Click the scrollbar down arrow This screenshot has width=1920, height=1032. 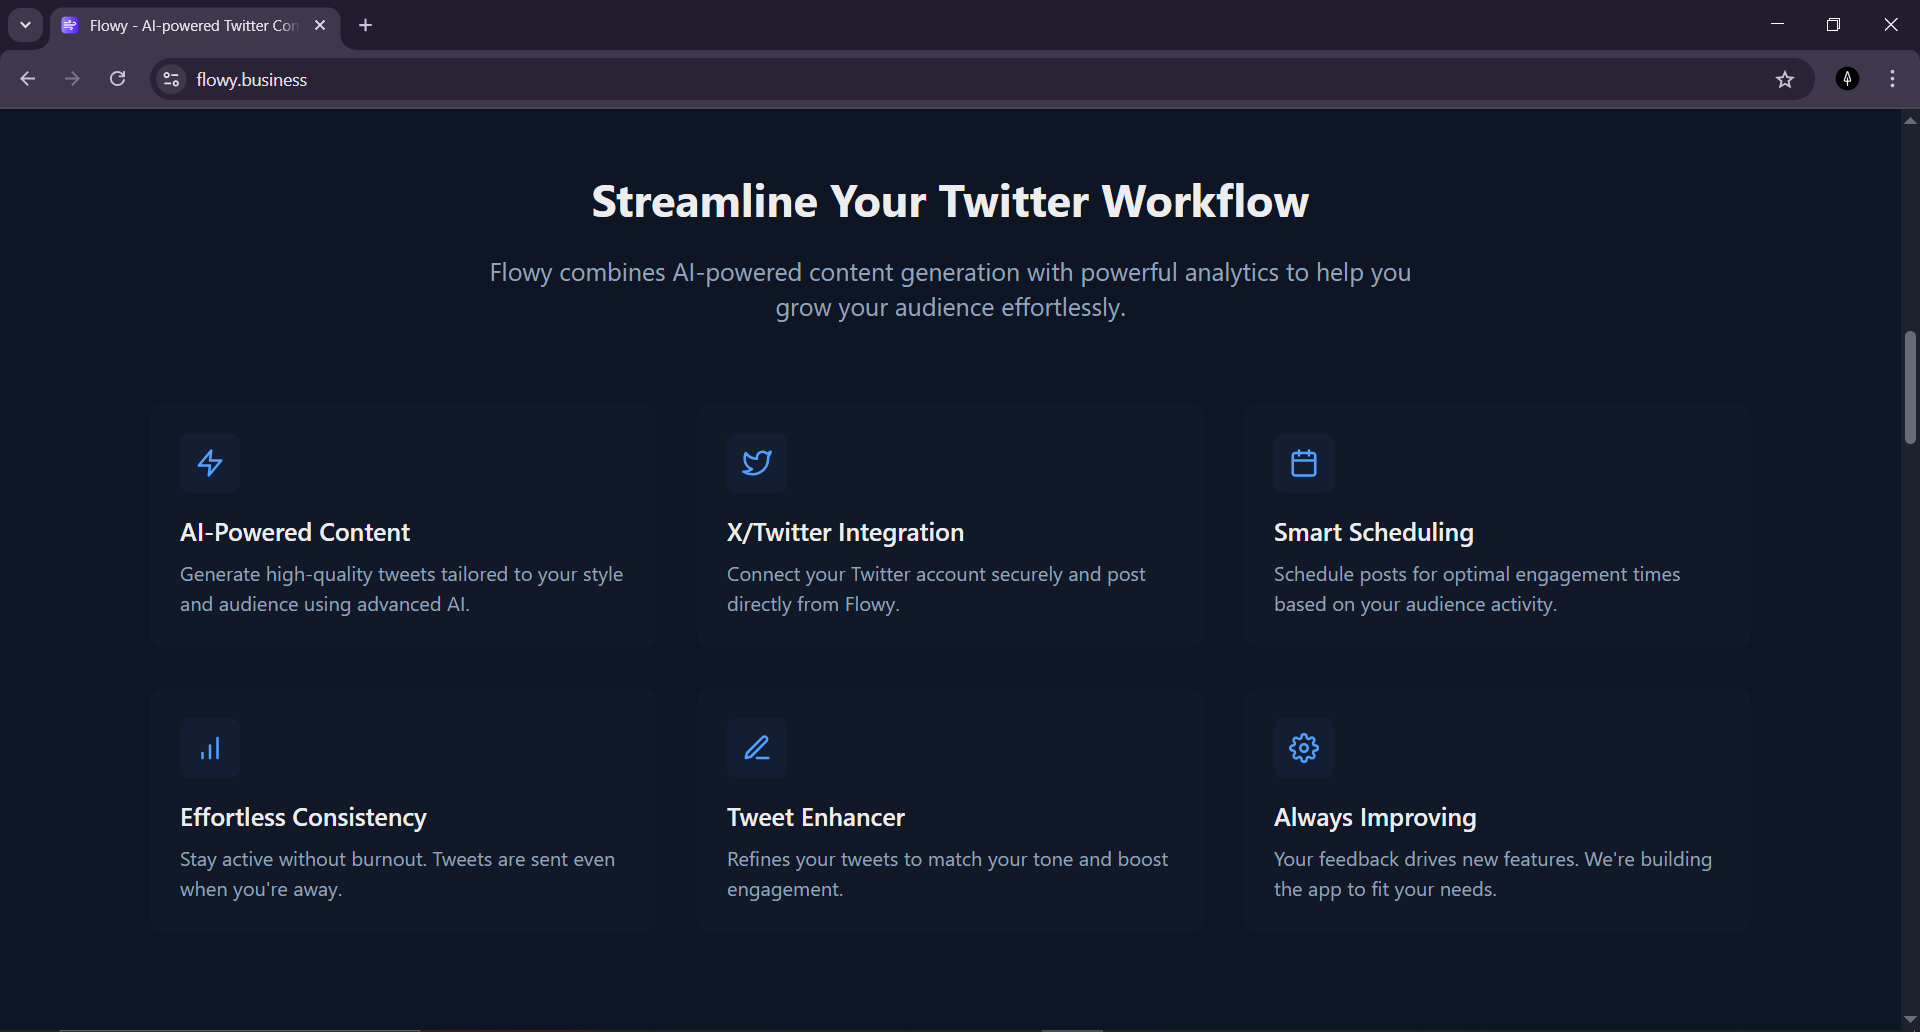(x=1910, y=1019)
